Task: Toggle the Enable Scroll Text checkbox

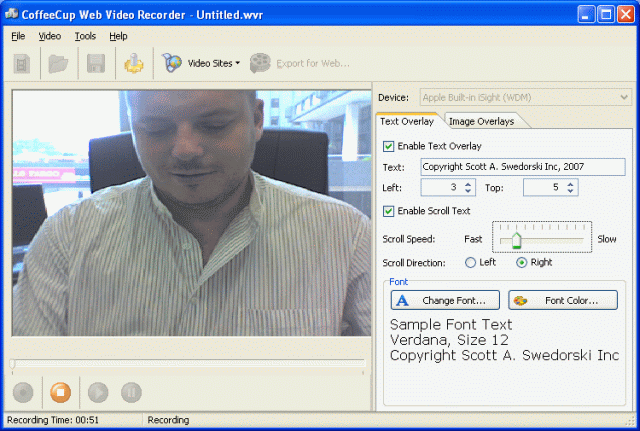Action: [389, 210]
